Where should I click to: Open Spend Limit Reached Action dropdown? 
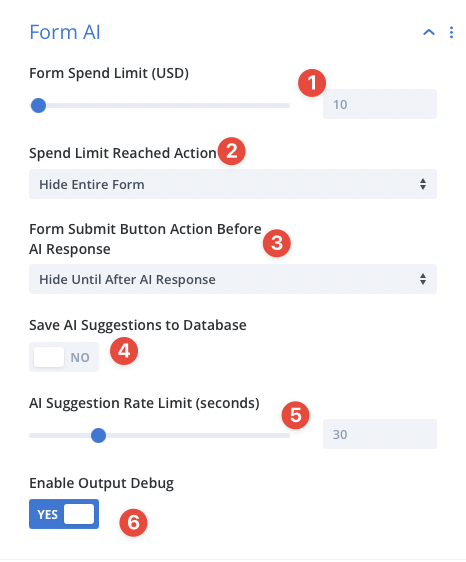pos(233,184)
